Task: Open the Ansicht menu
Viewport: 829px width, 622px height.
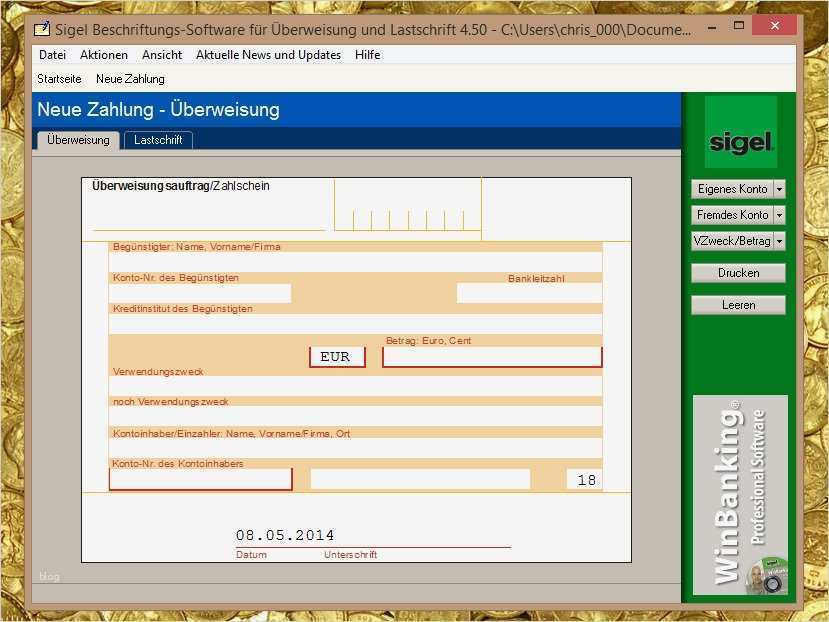Action: 162,55
